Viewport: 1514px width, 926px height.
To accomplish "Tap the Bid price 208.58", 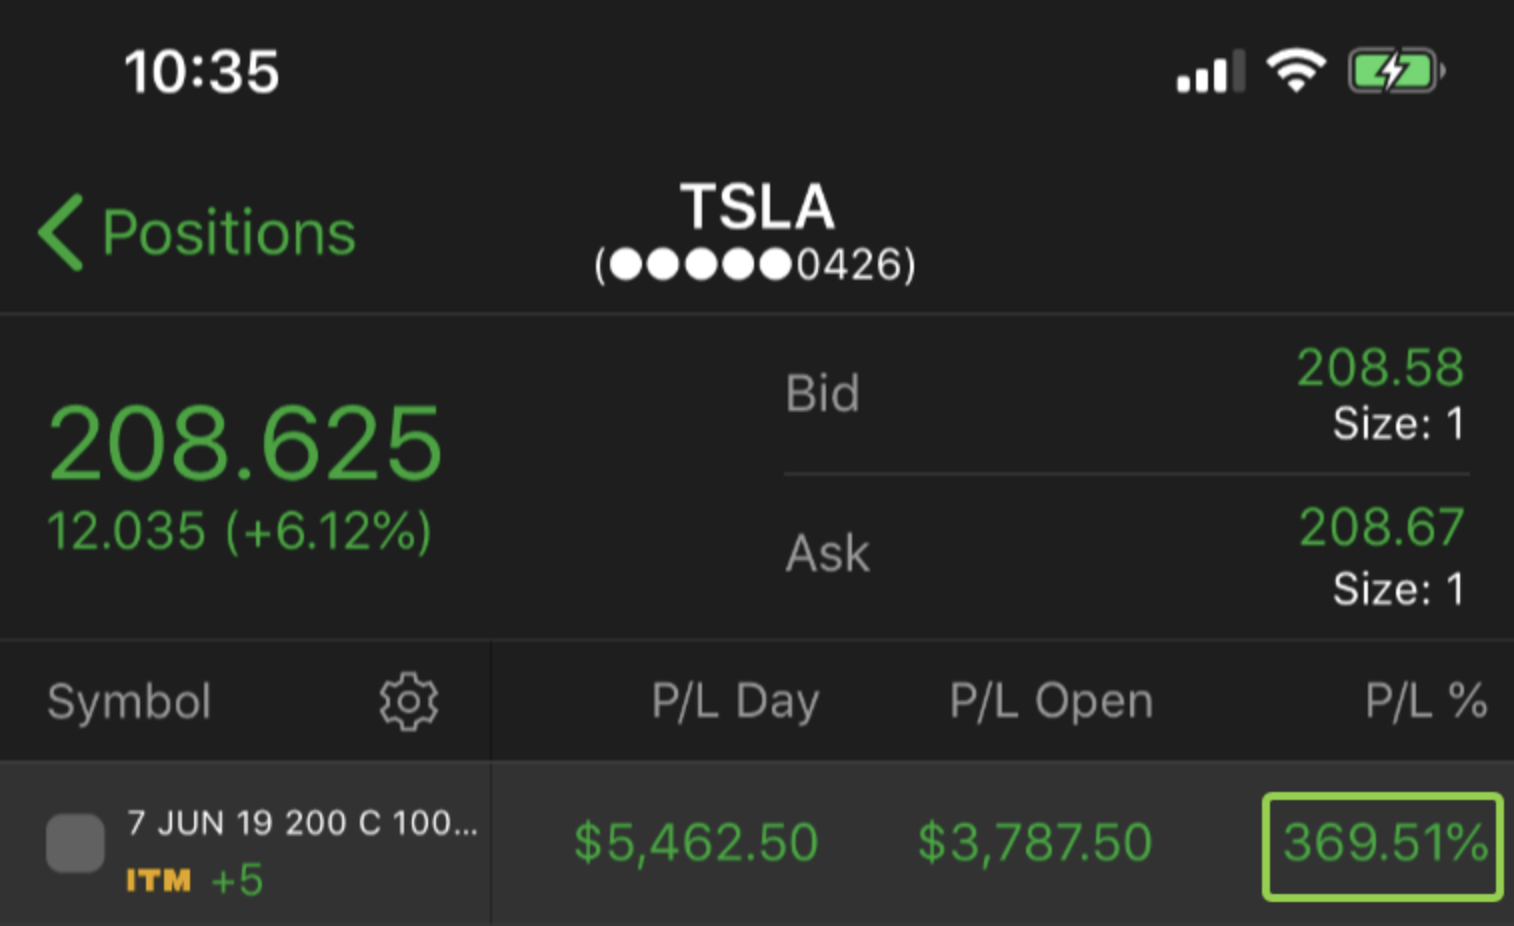I will coord(1380,368).
